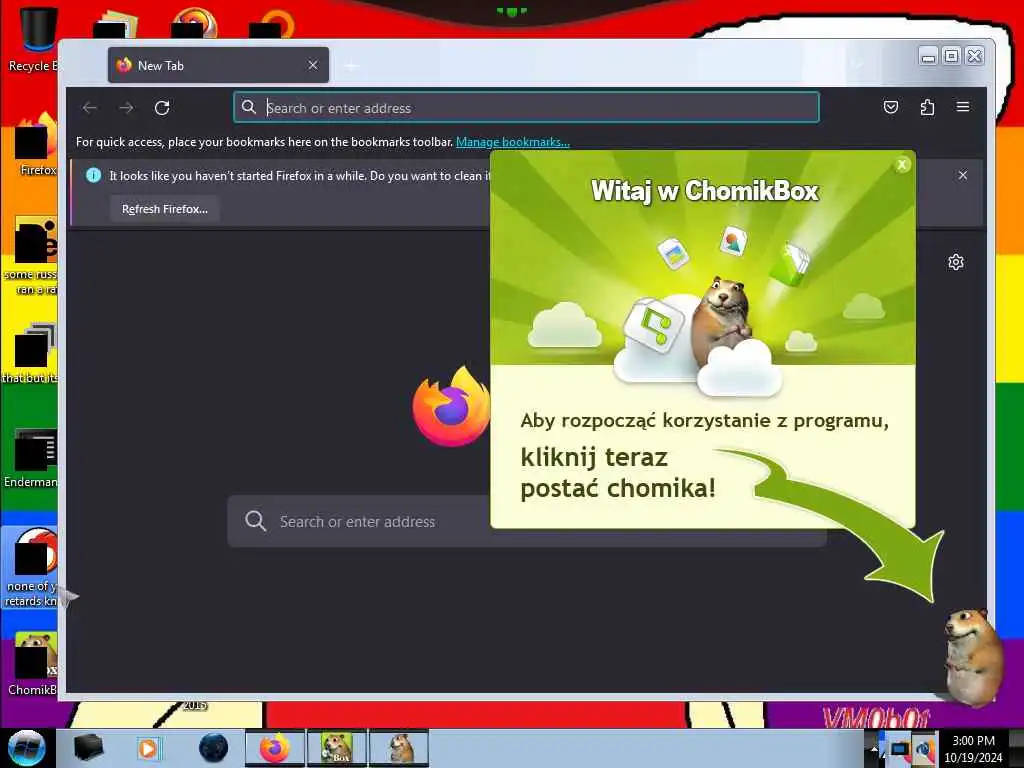Click the Refresh Firefox... button
The image size is (1024, 768).
[165, 209]
